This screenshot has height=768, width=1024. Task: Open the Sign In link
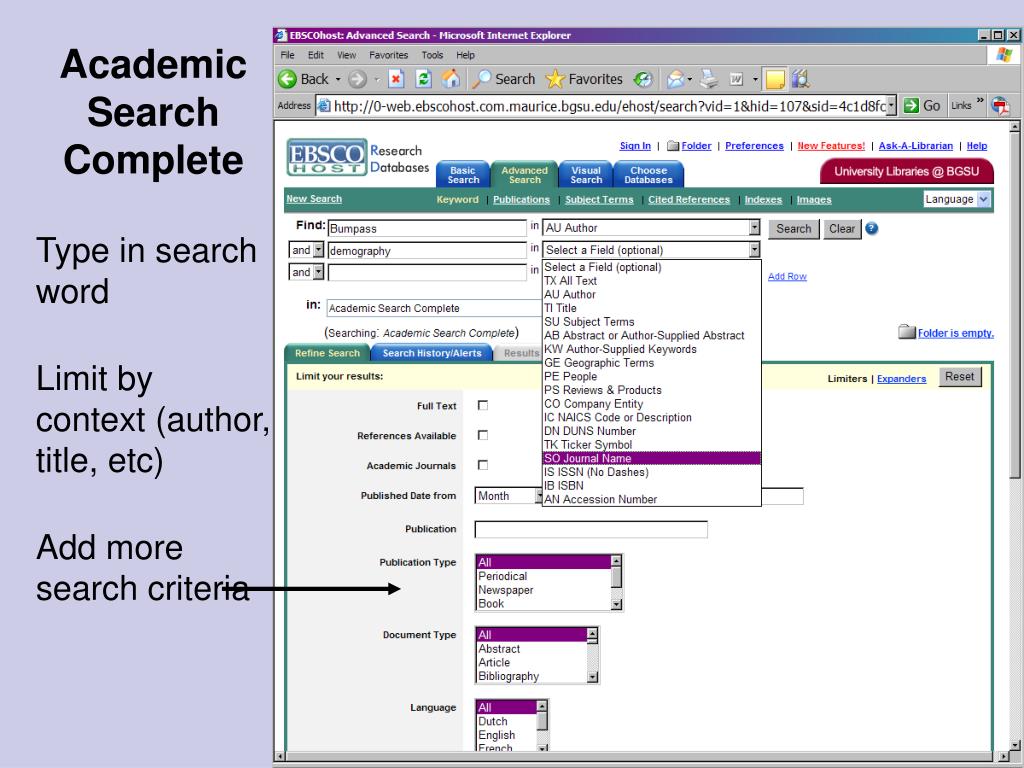(x=635, y=146)
